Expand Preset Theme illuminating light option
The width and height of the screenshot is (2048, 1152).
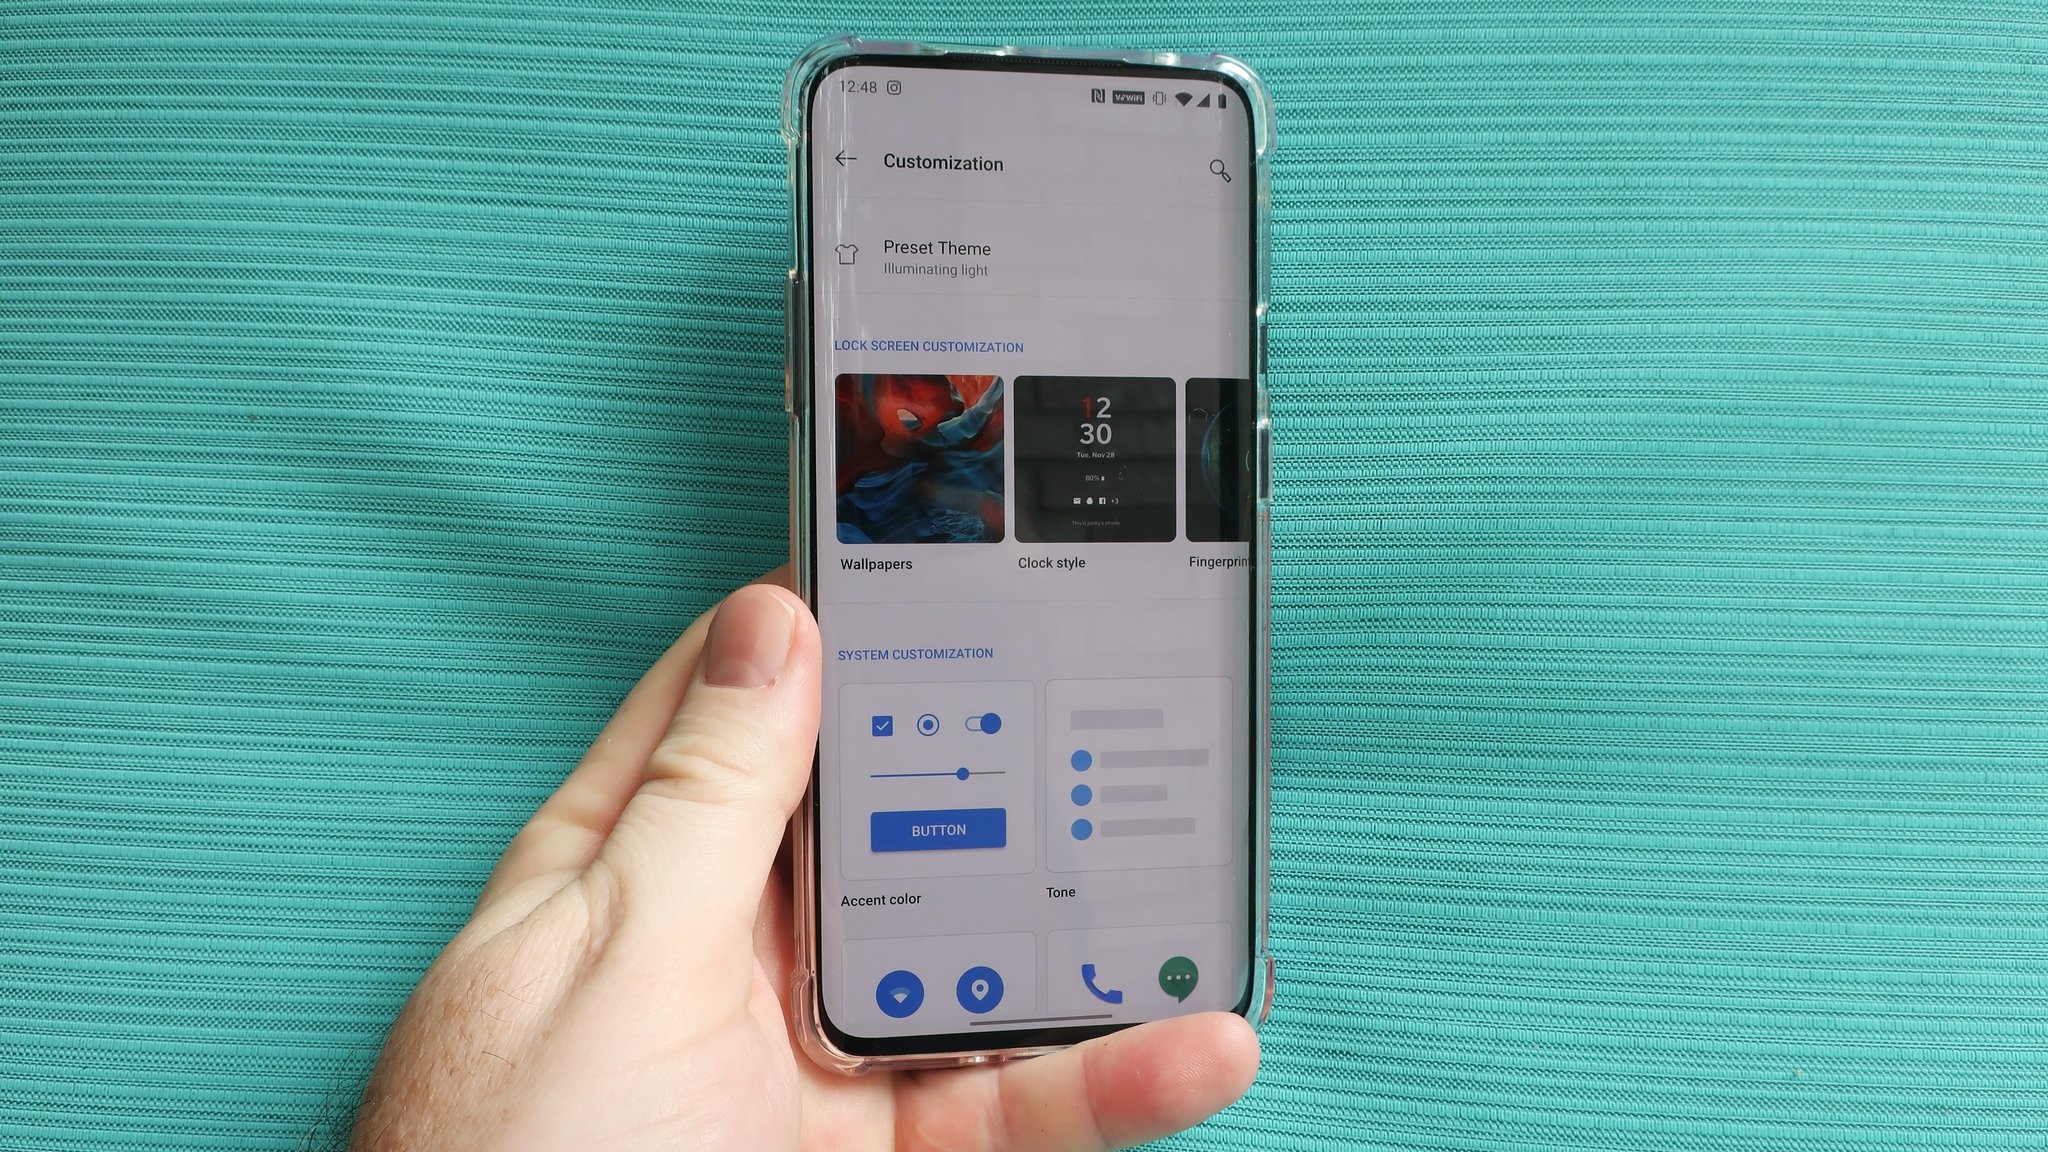[1034, 257]
